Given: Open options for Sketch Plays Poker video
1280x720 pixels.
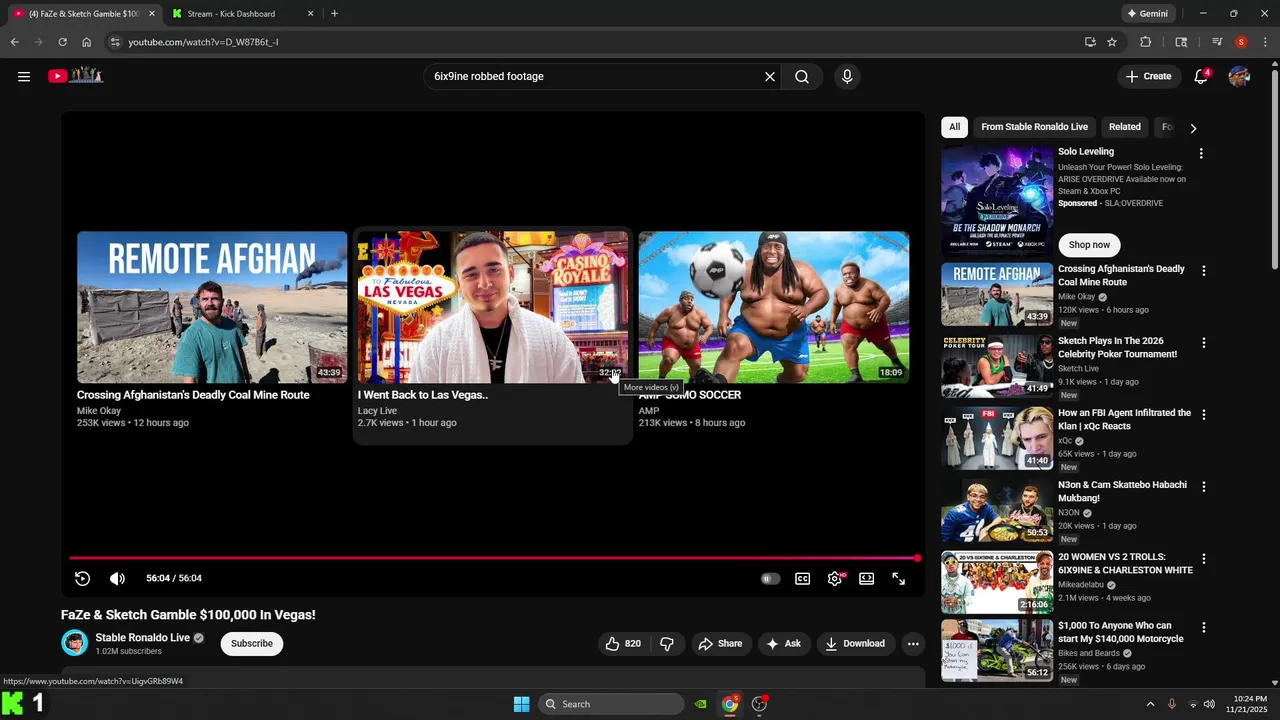Looking at the screenshot, I should [x=1203, y=343].
